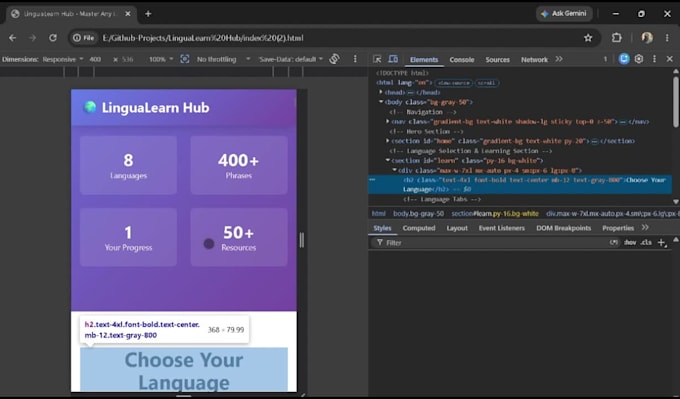Click the html breadcrumb item

(379, 214)
